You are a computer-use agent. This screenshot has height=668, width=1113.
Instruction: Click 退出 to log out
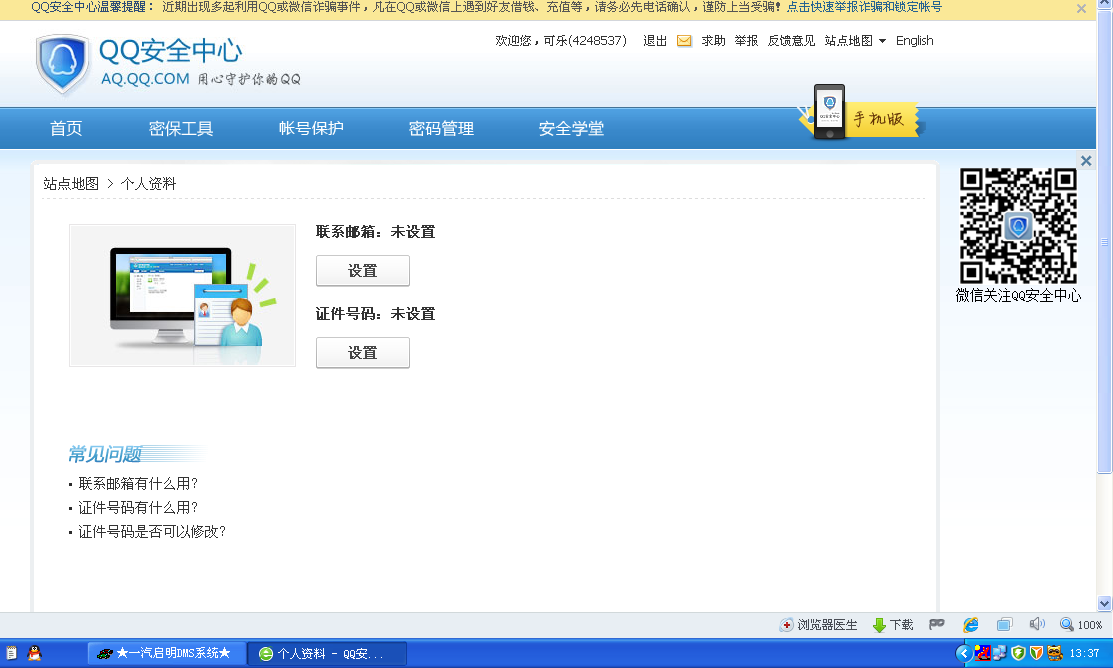[x=654, y=40]
